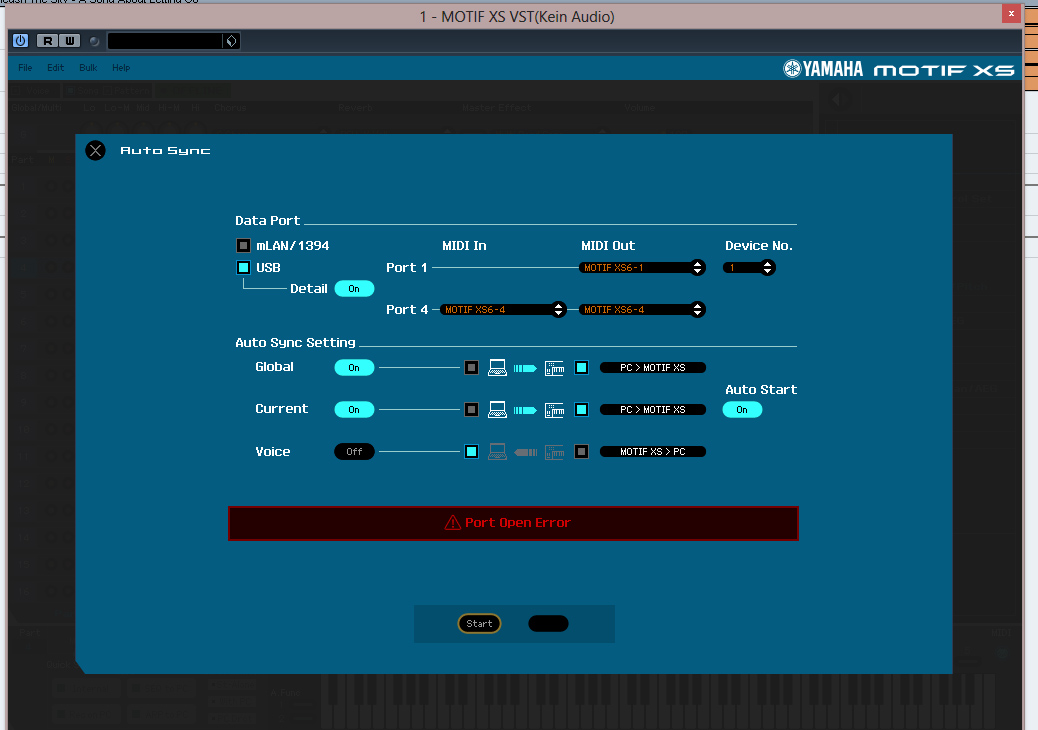The height and width of the screenshot is (730, 1038).
Task: Toggle the R read automation button
Action: pos(48,41)
